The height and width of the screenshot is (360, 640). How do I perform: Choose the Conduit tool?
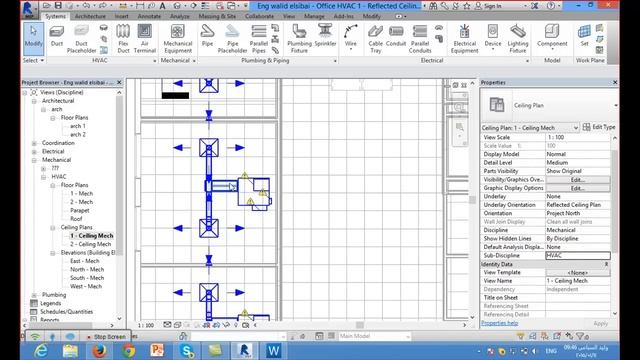396,36
